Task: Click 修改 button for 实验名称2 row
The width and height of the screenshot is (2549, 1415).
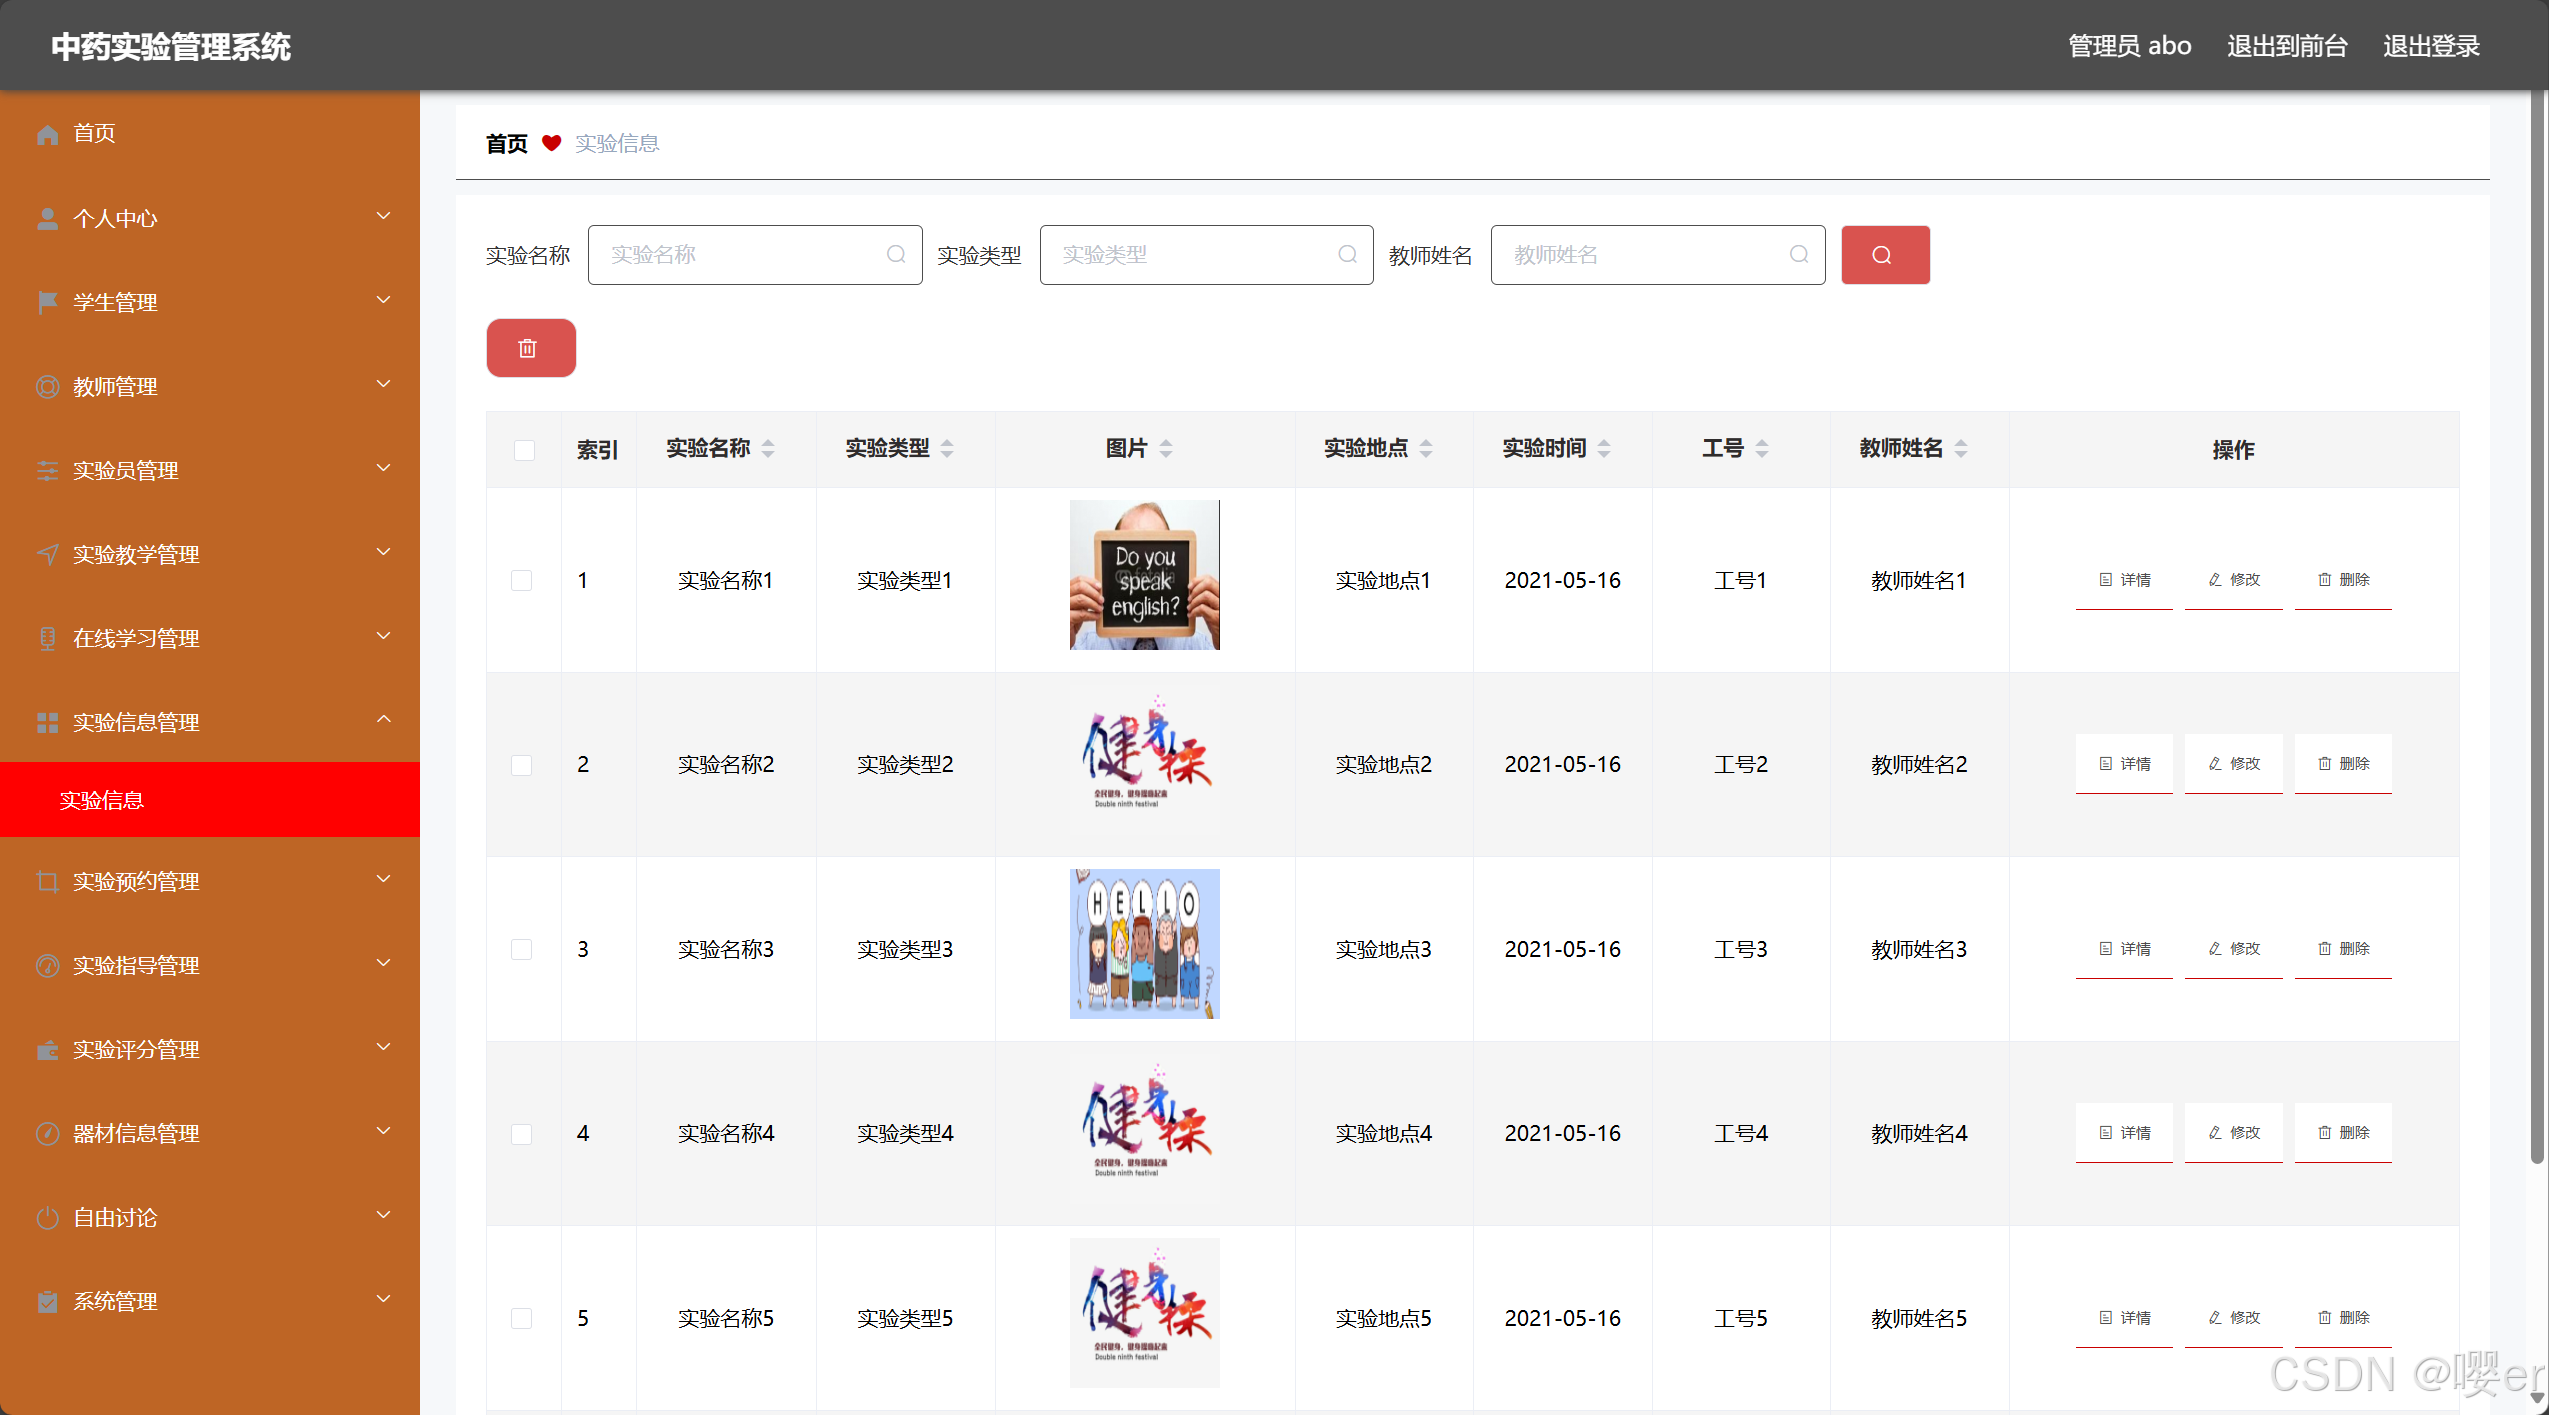Action: pyautogui.click(x=2233, y=764)
